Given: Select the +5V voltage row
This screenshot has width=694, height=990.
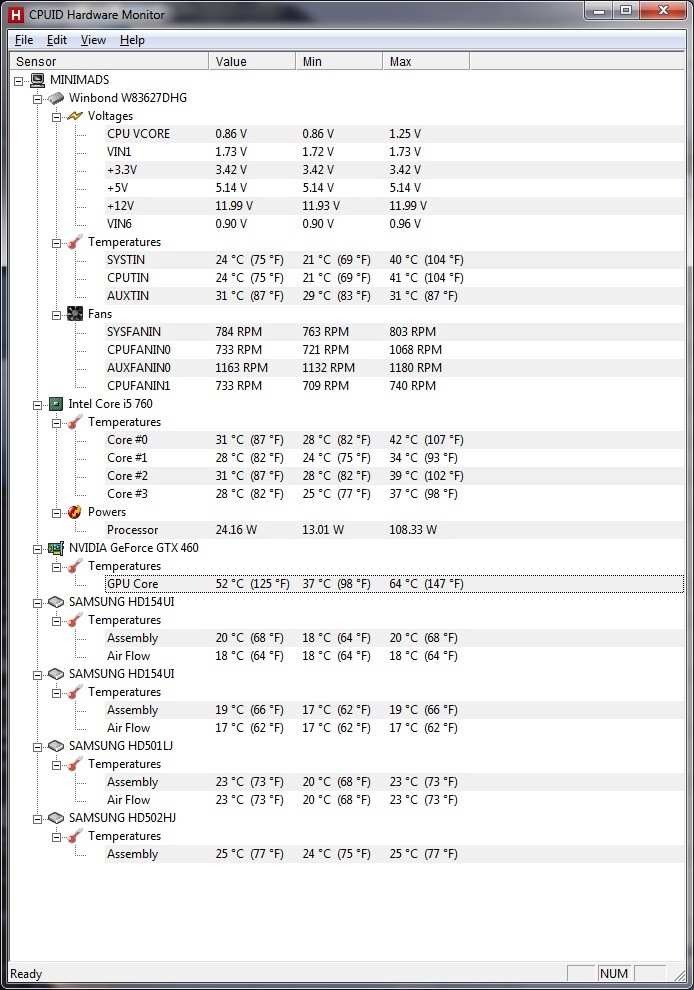Looking at the screenshot, I should [394, 188].
